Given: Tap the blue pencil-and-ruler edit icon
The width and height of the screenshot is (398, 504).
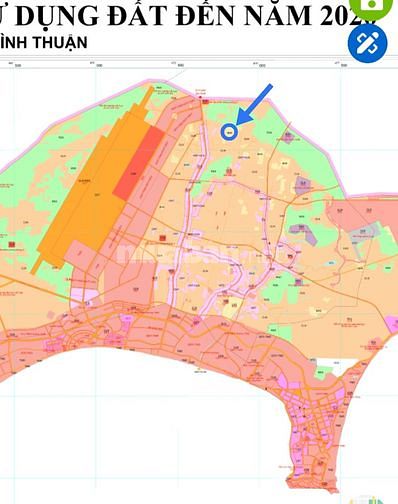Looking at the screenshot, I should coord(367,43).
